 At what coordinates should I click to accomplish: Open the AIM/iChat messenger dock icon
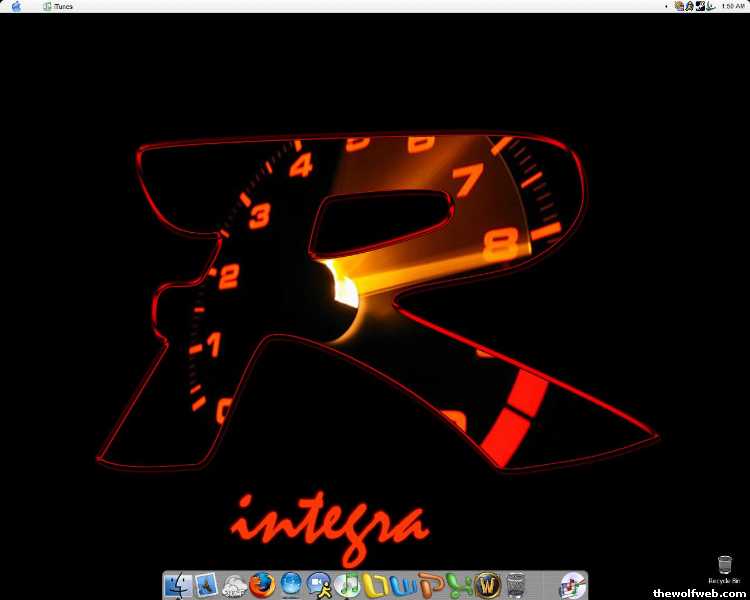pyautogui.click(x=319, y=585)
